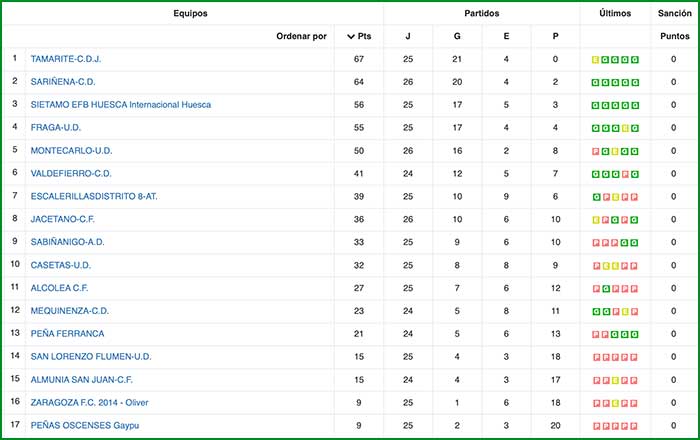Screen dimensions: 700x440
Task: Sort standings by J column header
Action: click(x=407, y=36)
